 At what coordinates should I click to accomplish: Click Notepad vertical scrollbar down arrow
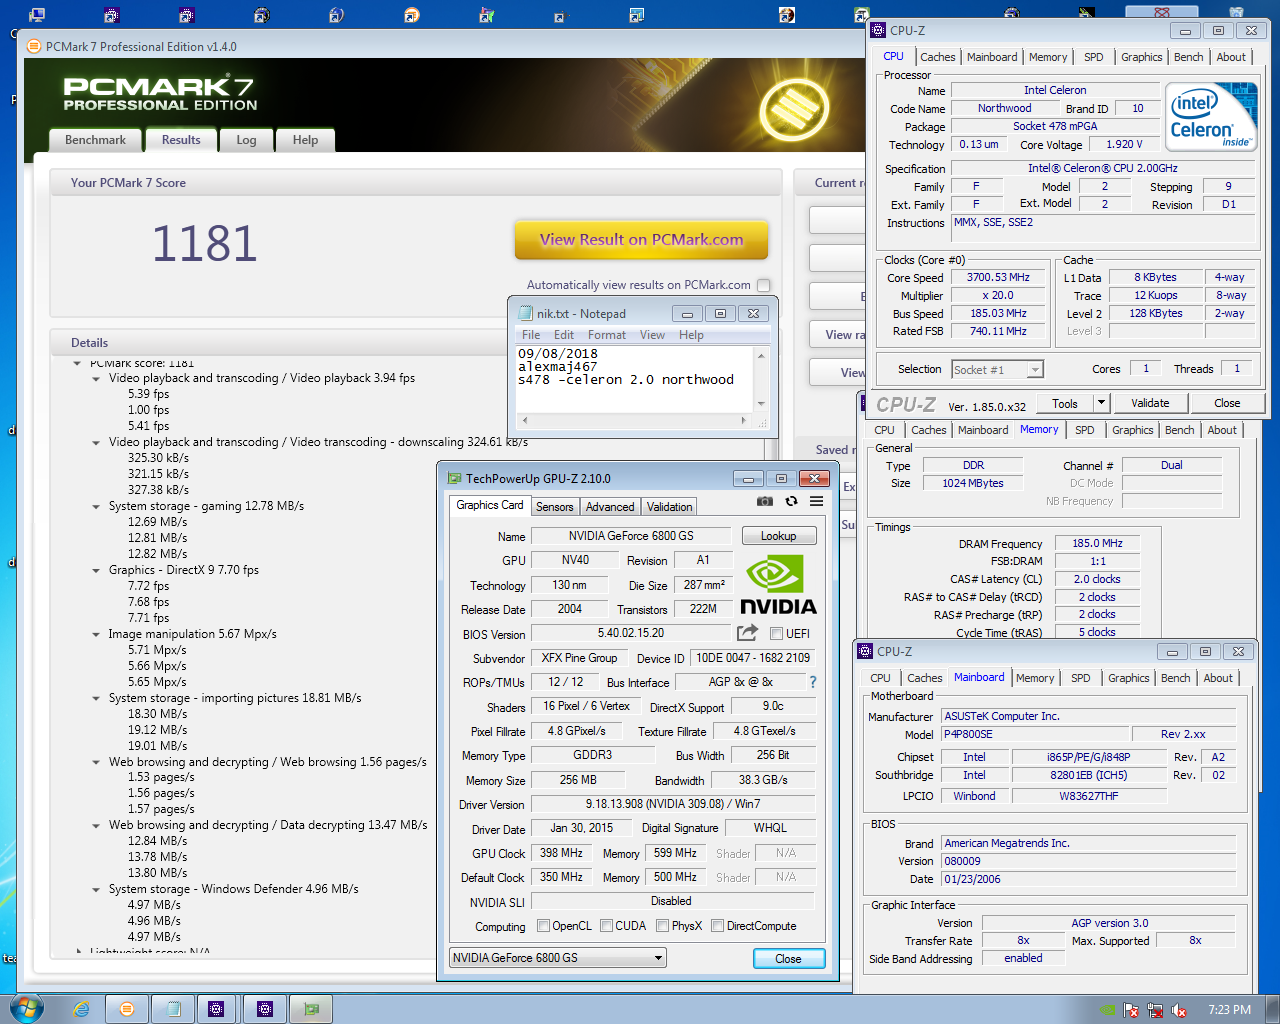point(761,404)
